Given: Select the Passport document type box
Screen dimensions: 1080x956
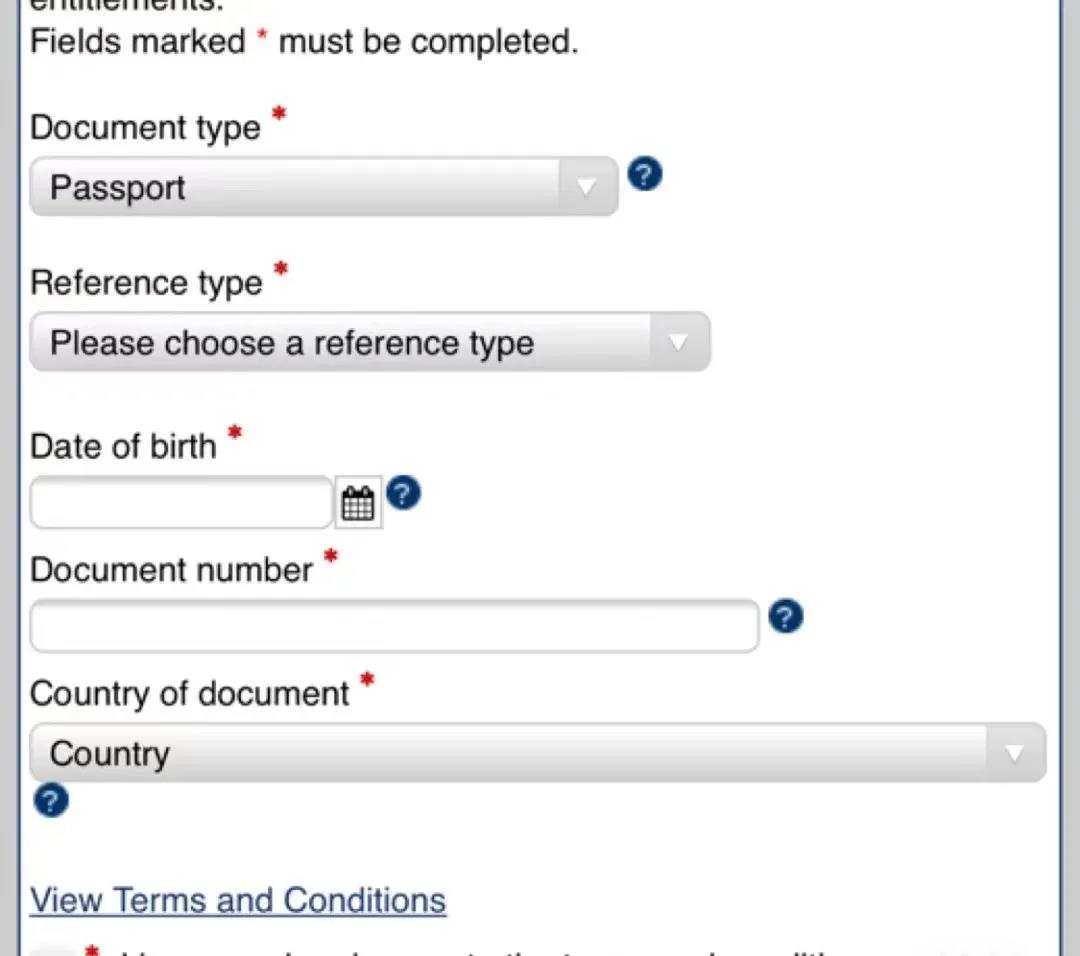Looking at the screenshot, I should coord(300,187).
